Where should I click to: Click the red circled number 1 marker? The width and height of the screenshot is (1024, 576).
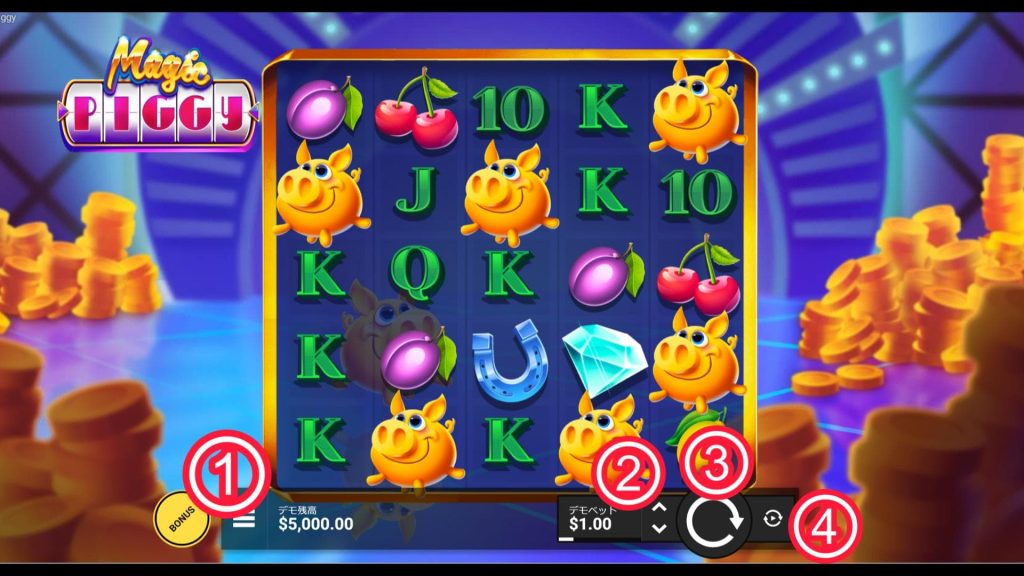[x=227, y=473]
